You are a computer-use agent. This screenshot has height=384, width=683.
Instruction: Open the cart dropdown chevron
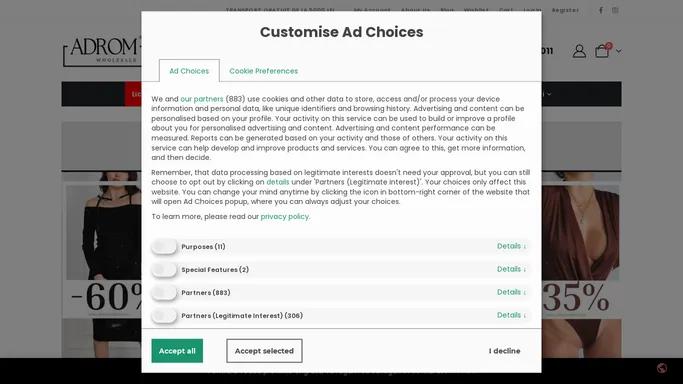(619, 51)
